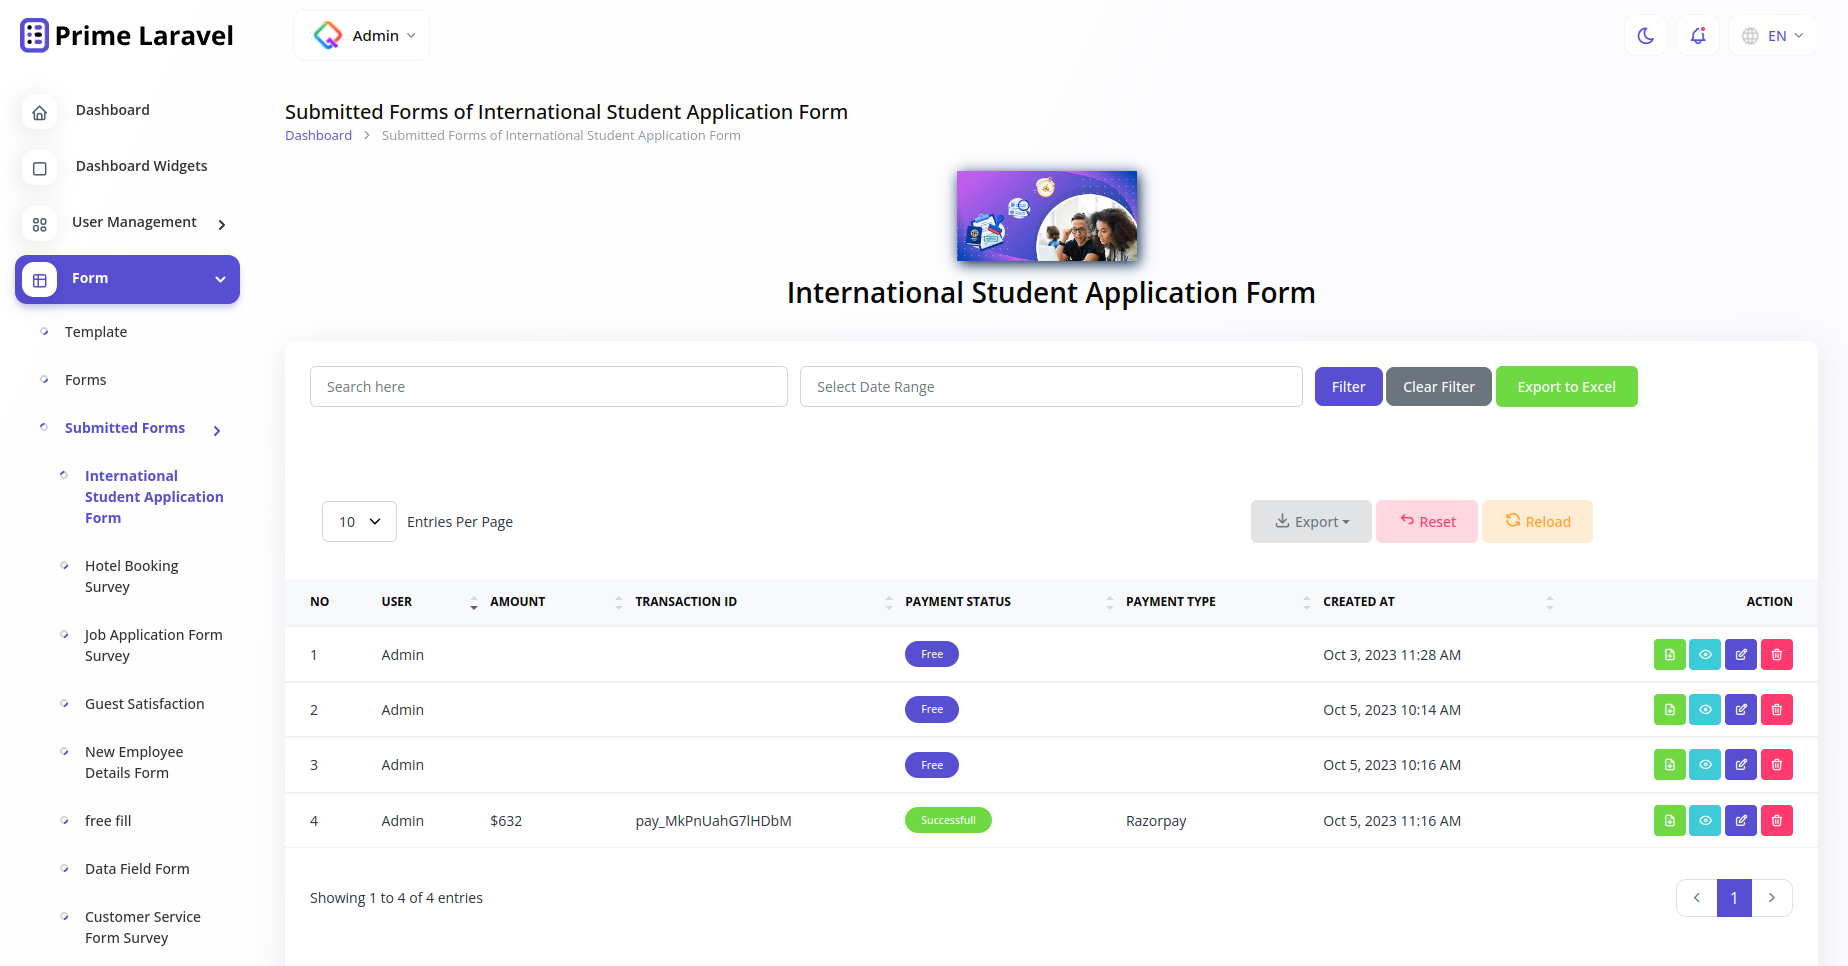Select Hotel Booking Survey in the sidebar
Image resolution: width=1848 pixels, height=966 pixels.
(x=132, y=576)
